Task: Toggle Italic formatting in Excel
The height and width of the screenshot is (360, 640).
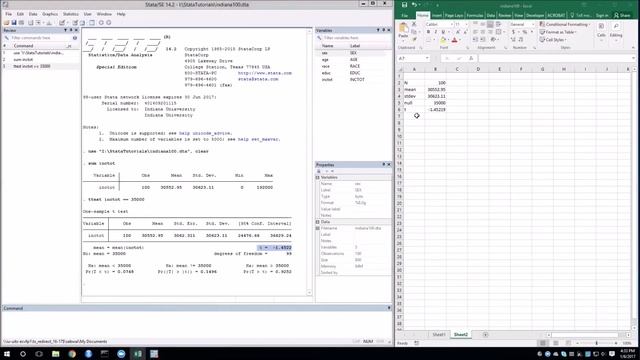Action: point(436,32)
